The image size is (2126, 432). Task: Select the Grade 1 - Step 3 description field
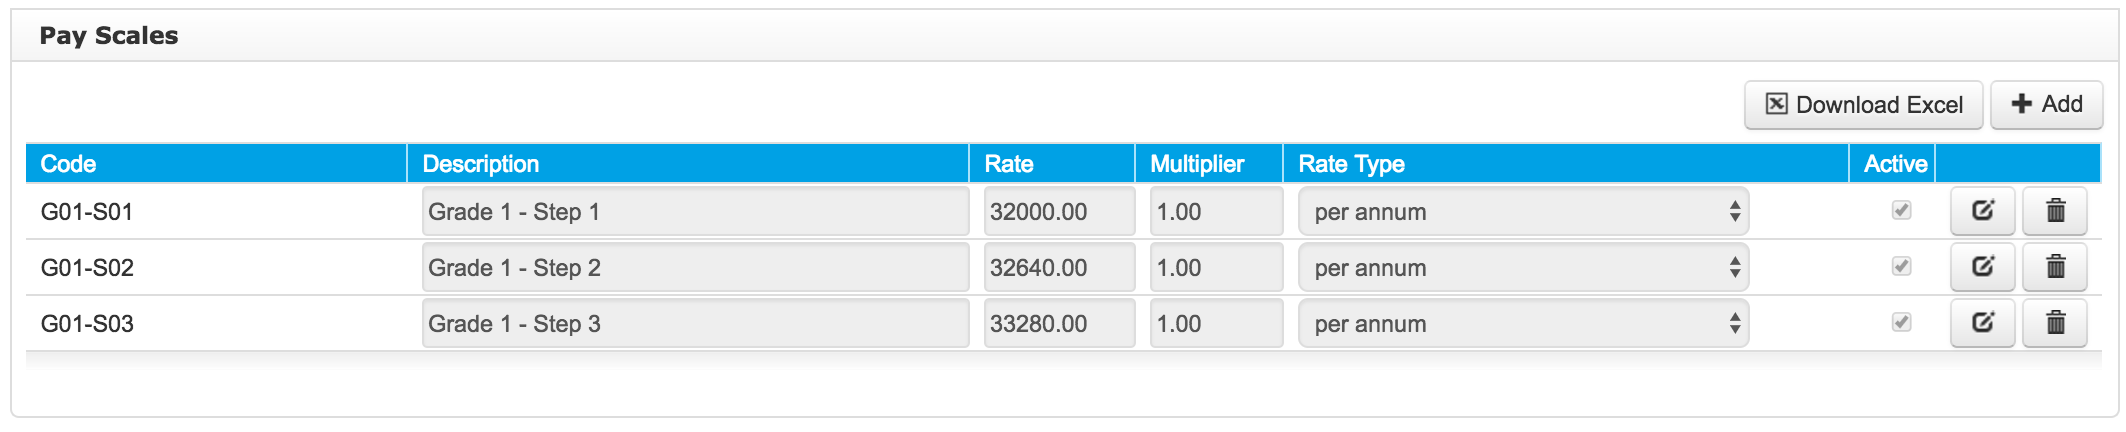tap(695, 323)
